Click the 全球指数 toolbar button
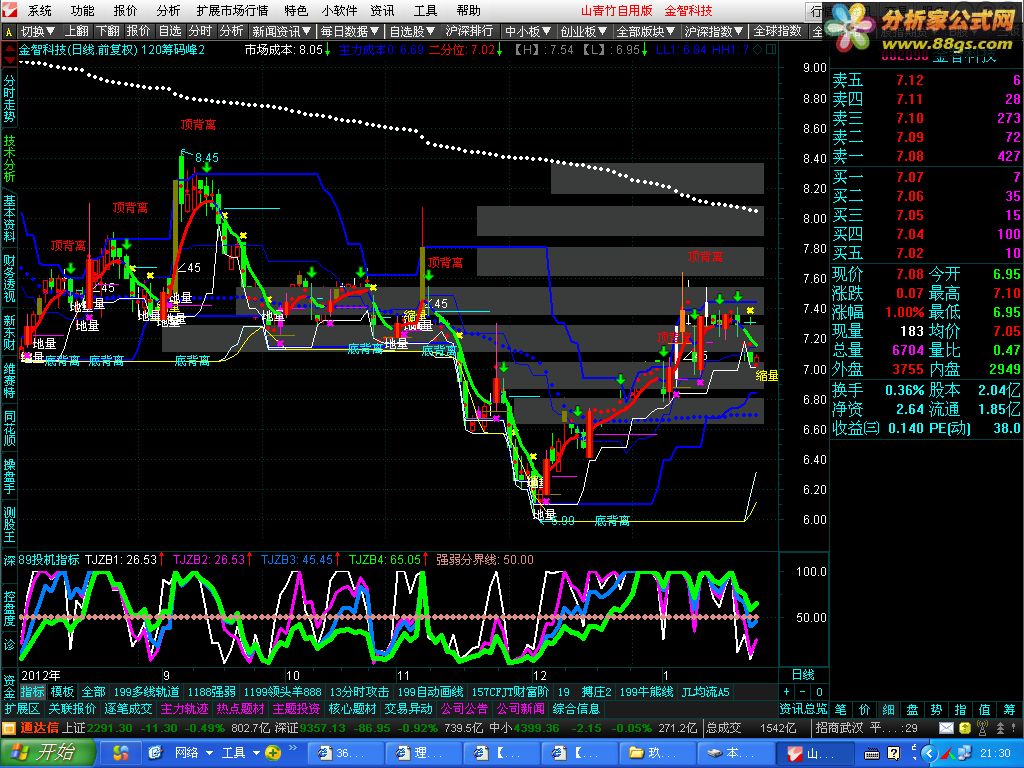Viewport: 1024px width, 768px height. coord(777,31)
